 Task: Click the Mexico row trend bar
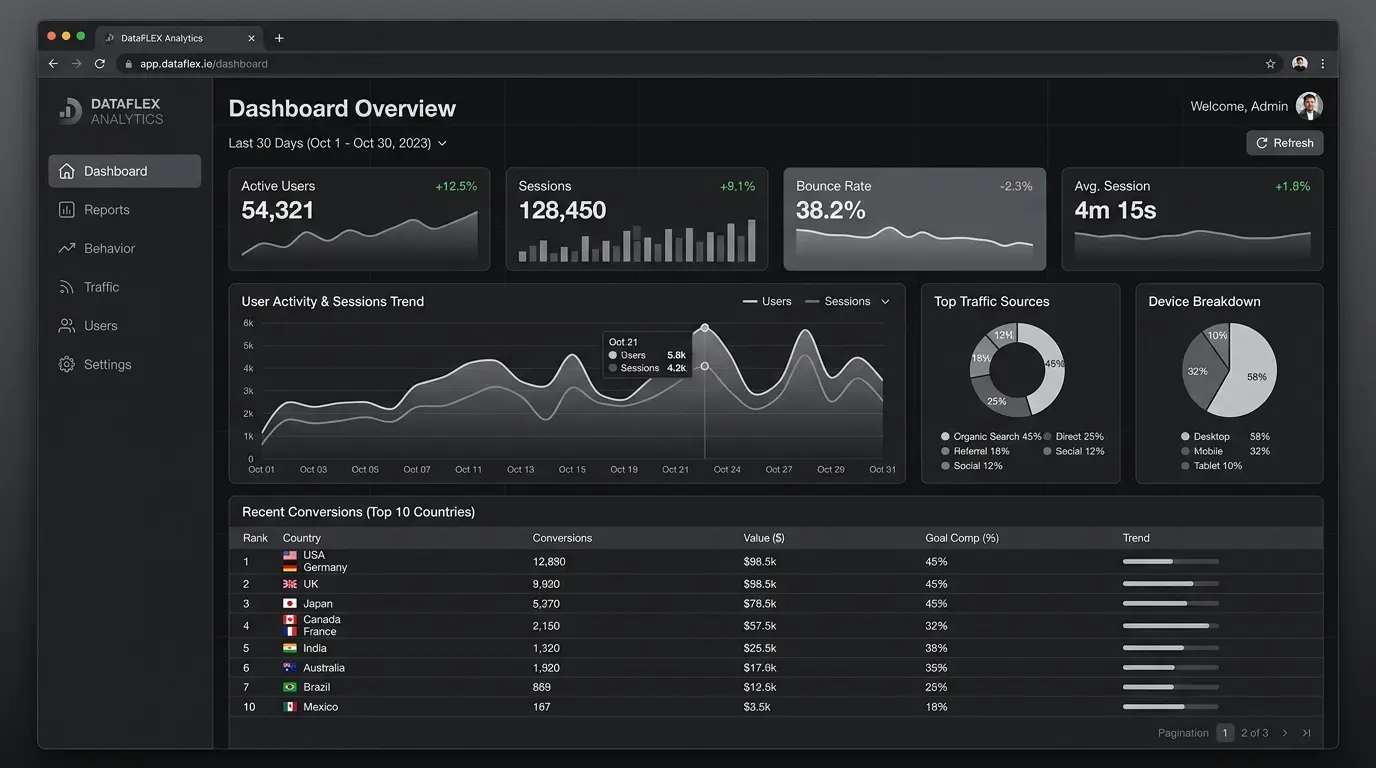coord(1171,707)
